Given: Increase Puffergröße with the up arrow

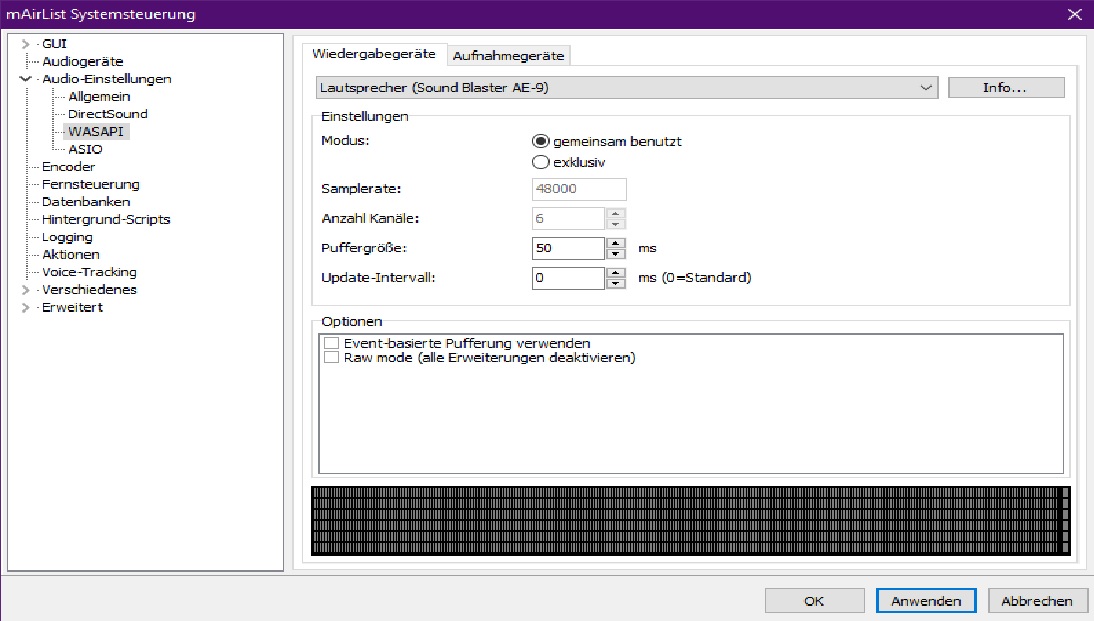Looking at the screenshot, I should [x=617, y=243].
